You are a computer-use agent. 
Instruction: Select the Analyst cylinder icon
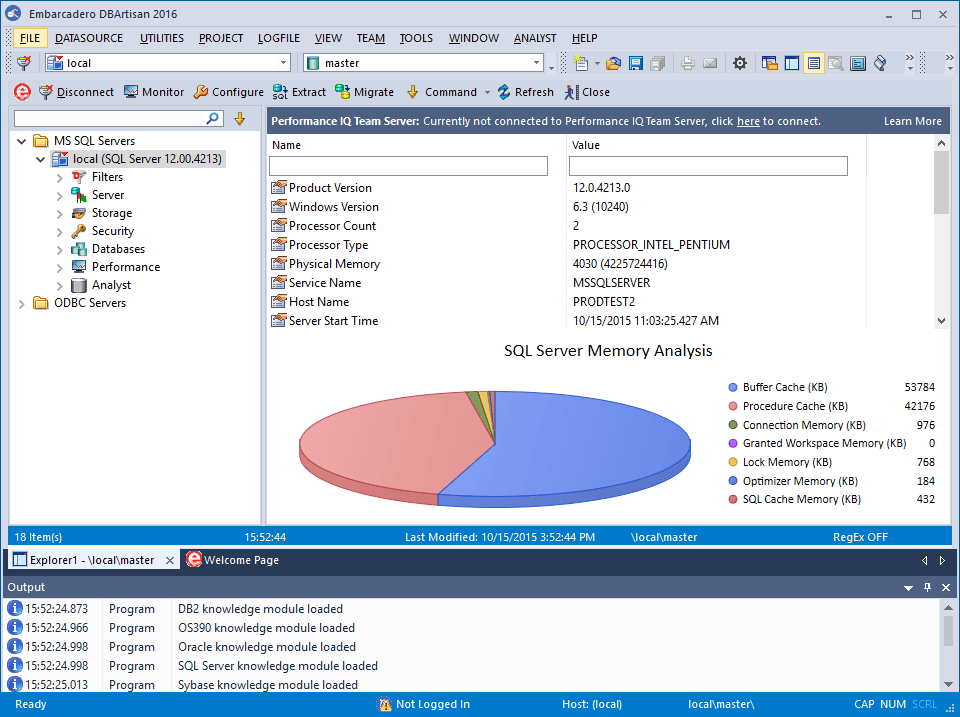click(x=78, y=285)
